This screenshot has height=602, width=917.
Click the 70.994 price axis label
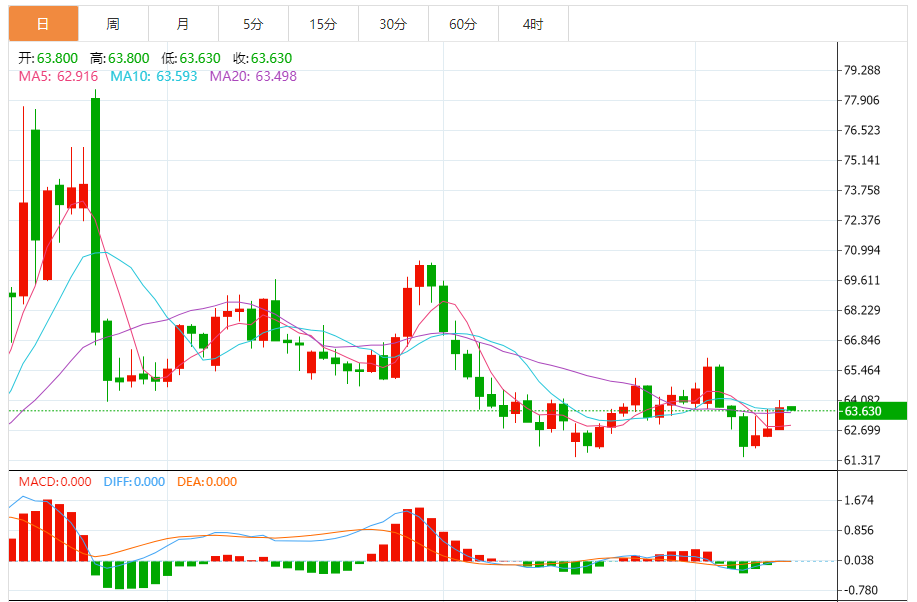[862, 250]
